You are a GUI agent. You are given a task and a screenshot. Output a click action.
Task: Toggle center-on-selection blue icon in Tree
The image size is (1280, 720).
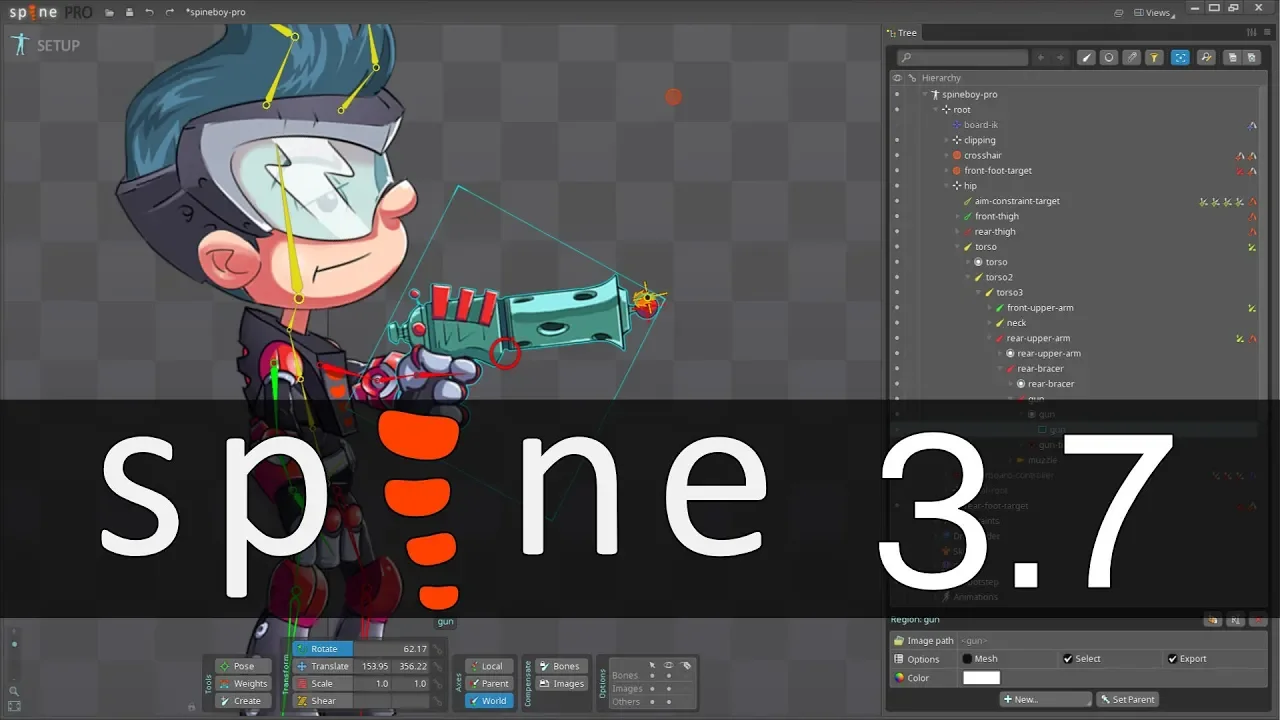pyautogui.click(x=1181, y=58)
